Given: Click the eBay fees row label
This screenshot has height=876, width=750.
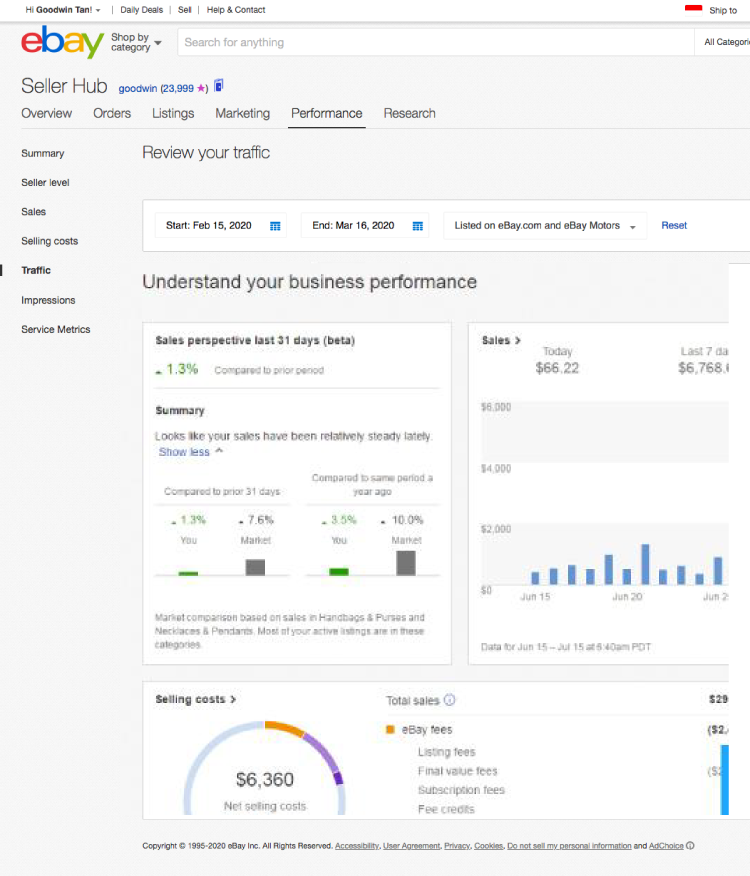Looking at the screenshot, I should pos(427,729).
